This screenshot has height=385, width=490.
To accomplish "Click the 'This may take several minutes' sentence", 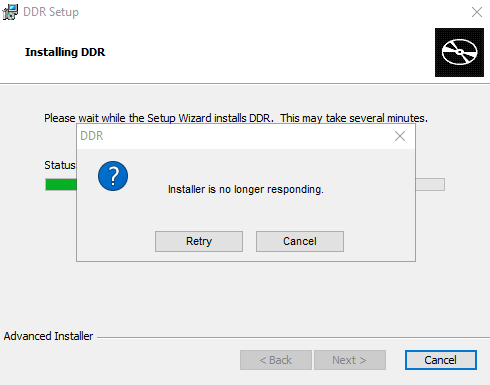I will coord(354,118).
